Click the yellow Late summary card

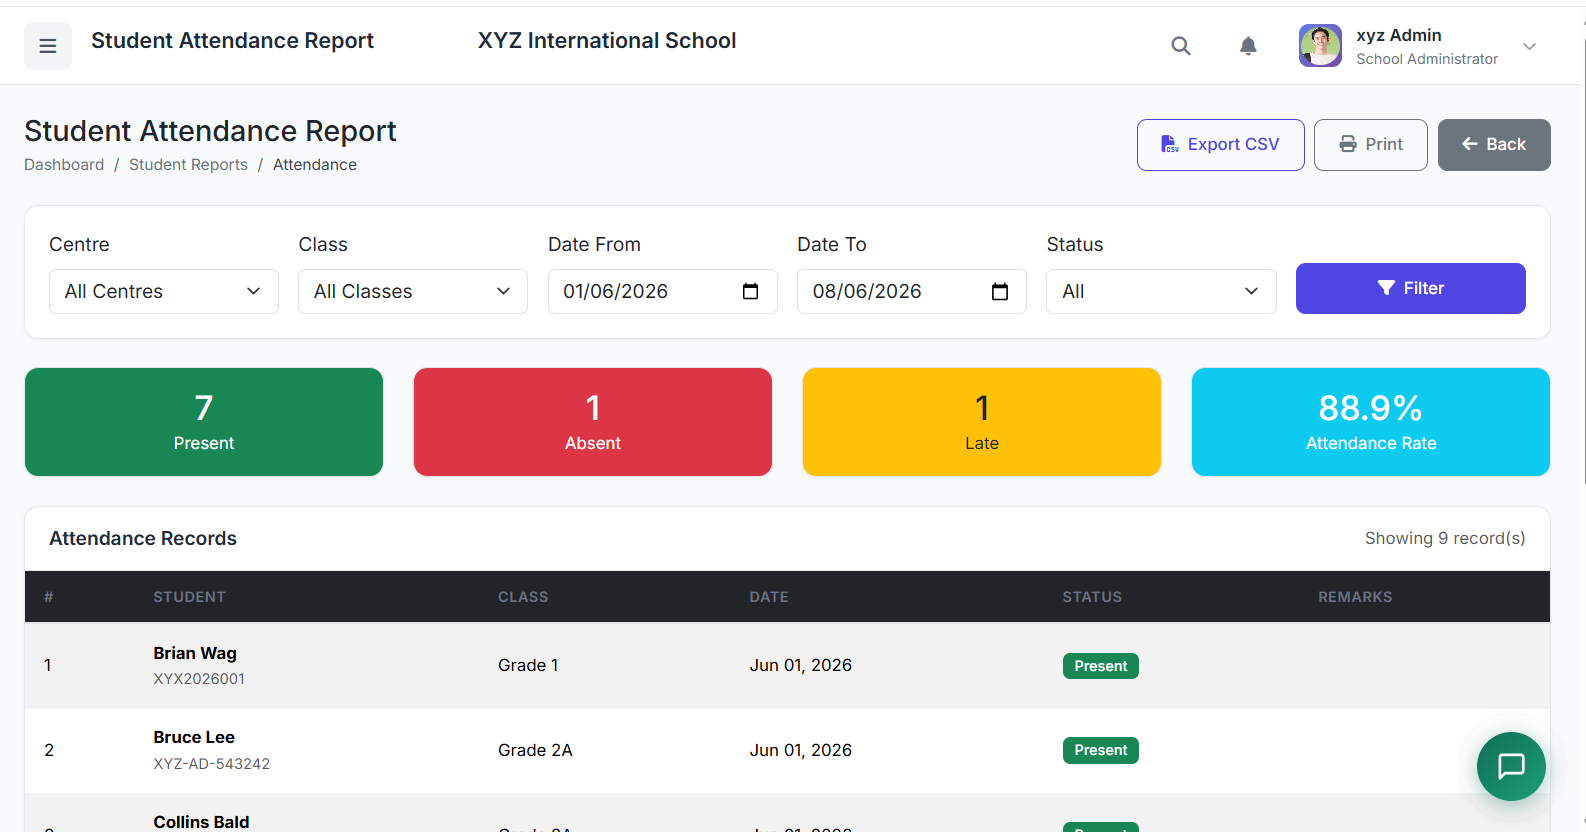(982, 422)
